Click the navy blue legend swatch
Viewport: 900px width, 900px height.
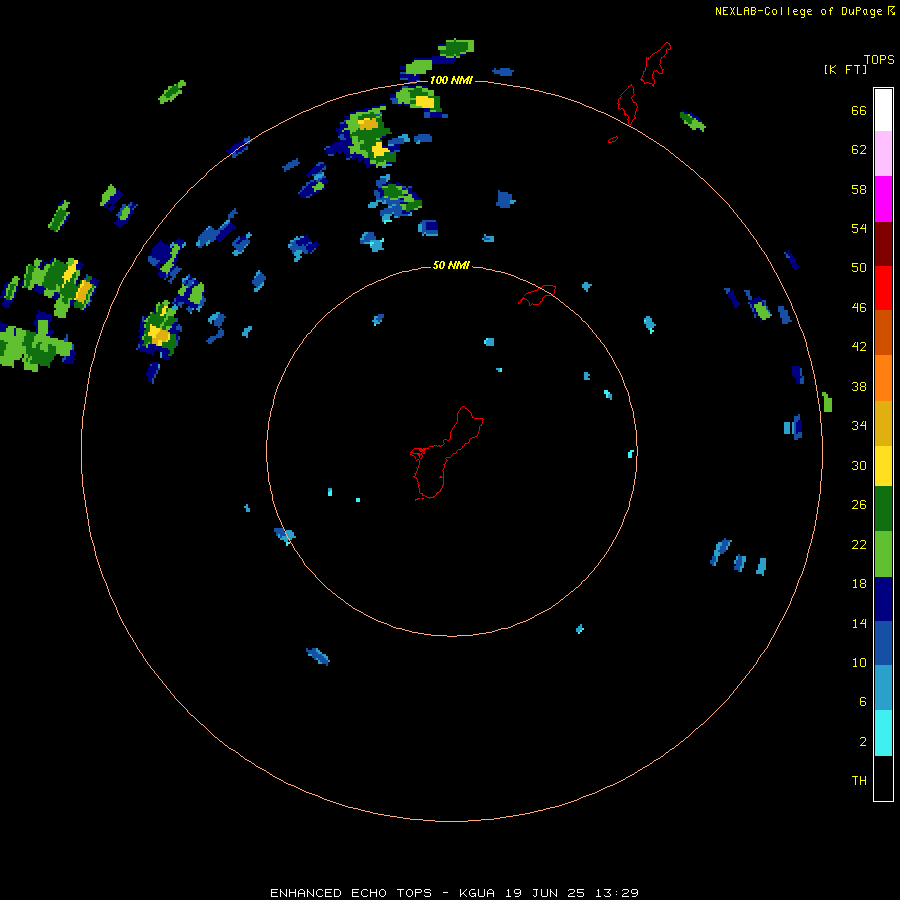pyautogui.click(x=883, y=599)
